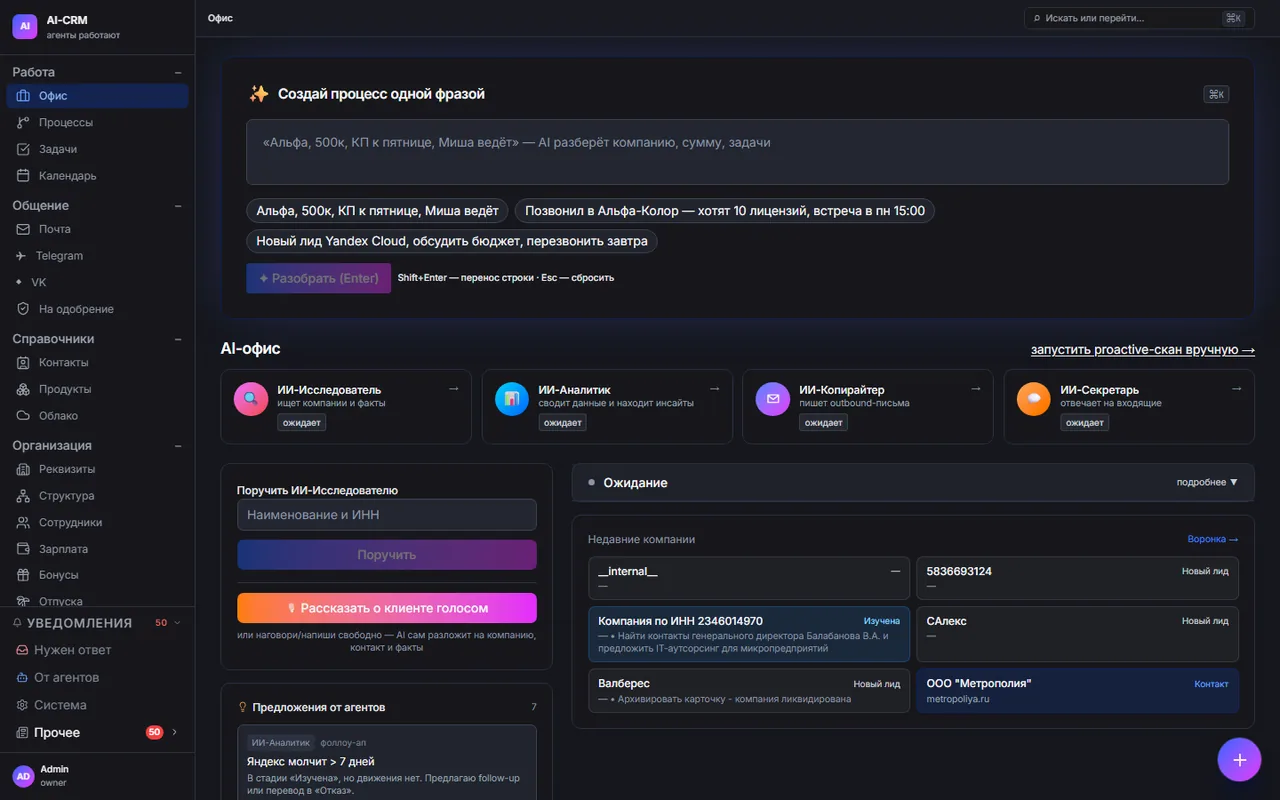Screen dimensions: 1280x800
Task: Click the process phrase text area
Action: pos(737,152)
